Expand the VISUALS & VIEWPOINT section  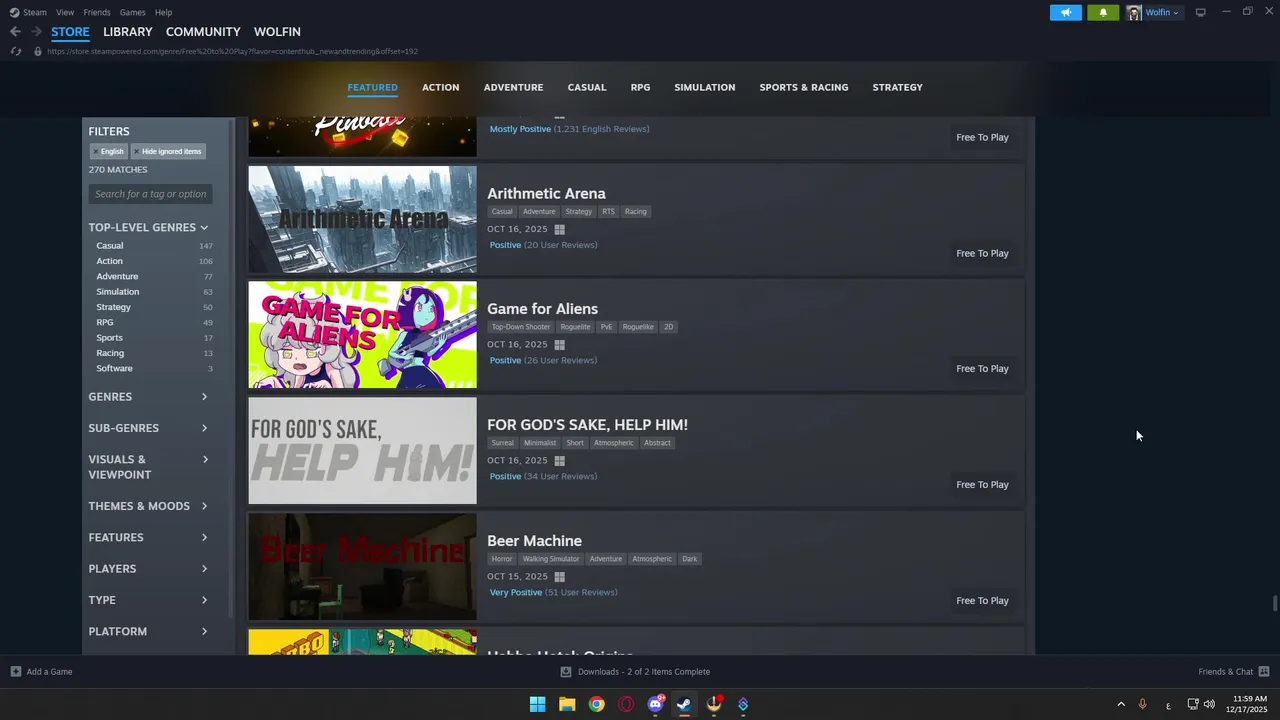(x=148, y=467)
